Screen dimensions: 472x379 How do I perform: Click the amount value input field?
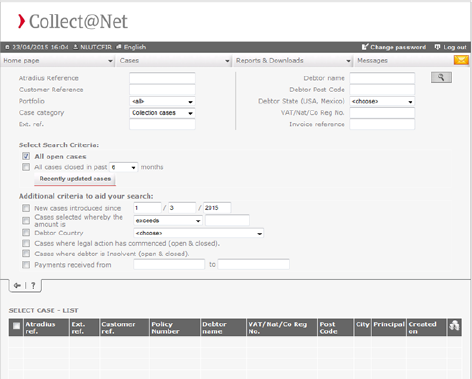227,220
